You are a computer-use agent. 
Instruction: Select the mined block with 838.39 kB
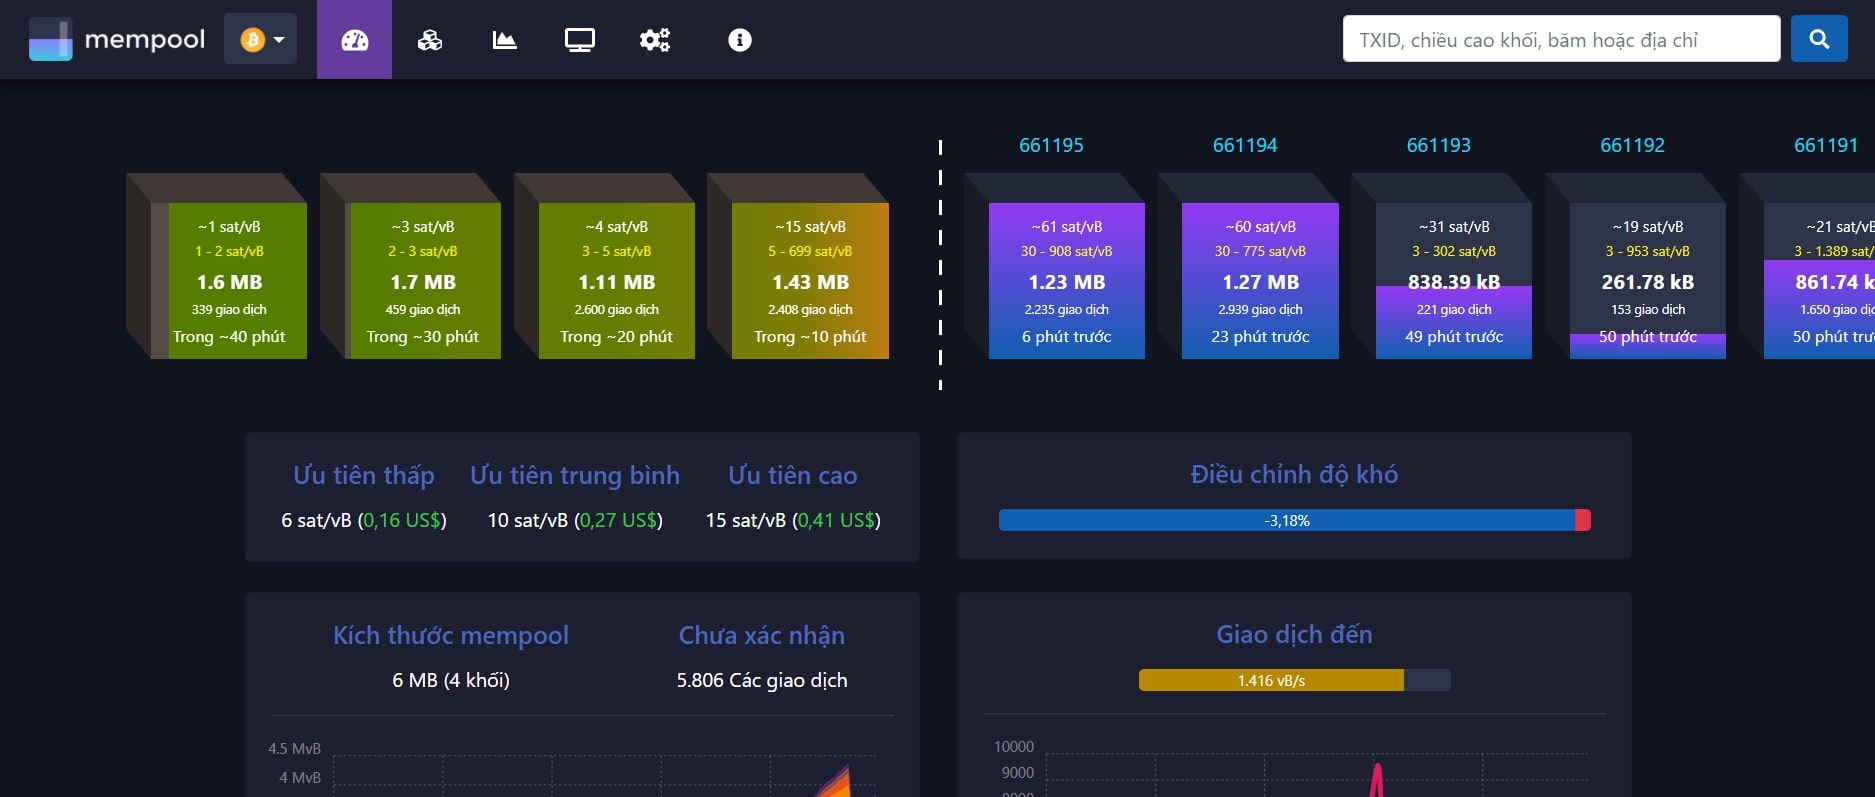1453,281
